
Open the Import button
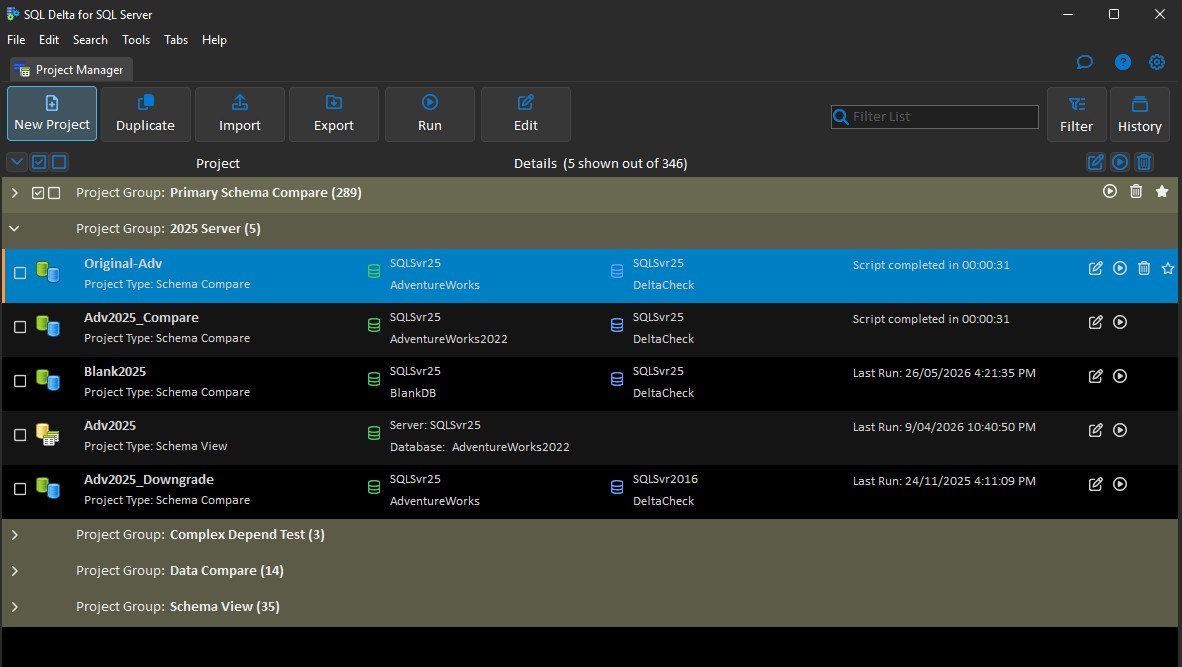point(240,114)
